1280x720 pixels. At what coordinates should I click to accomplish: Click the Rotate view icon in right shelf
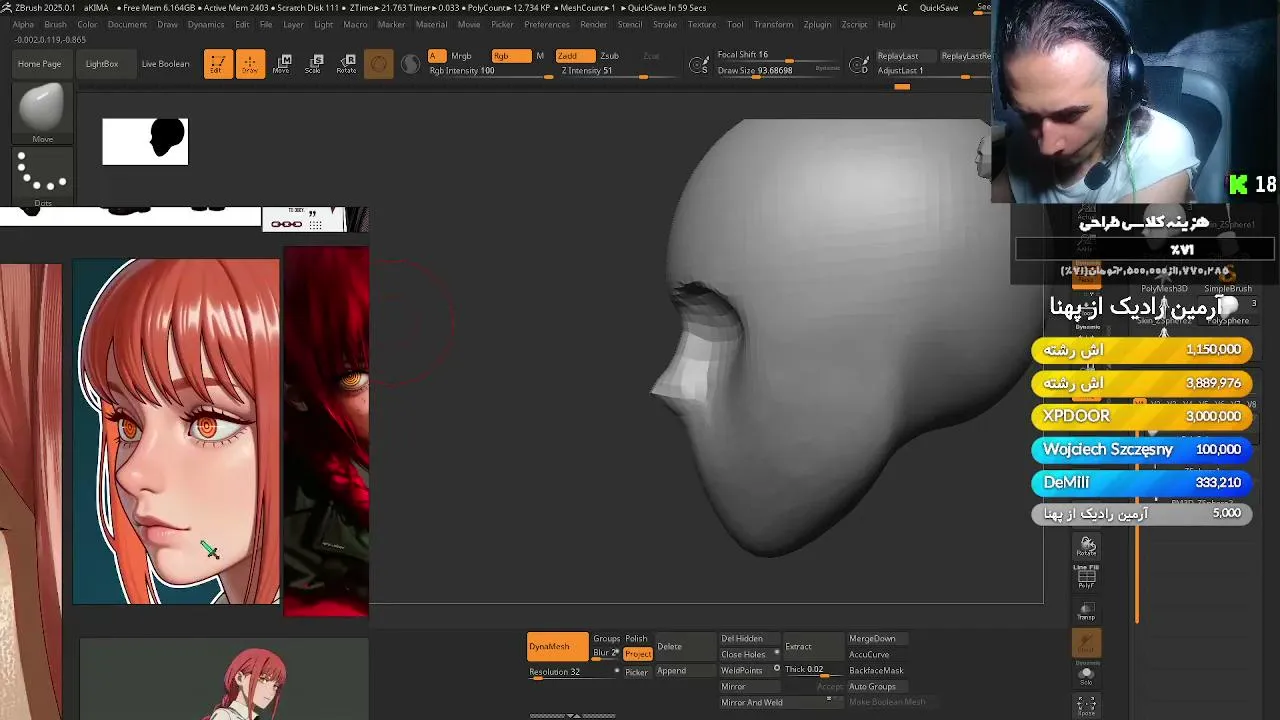tap(1087, 547)
